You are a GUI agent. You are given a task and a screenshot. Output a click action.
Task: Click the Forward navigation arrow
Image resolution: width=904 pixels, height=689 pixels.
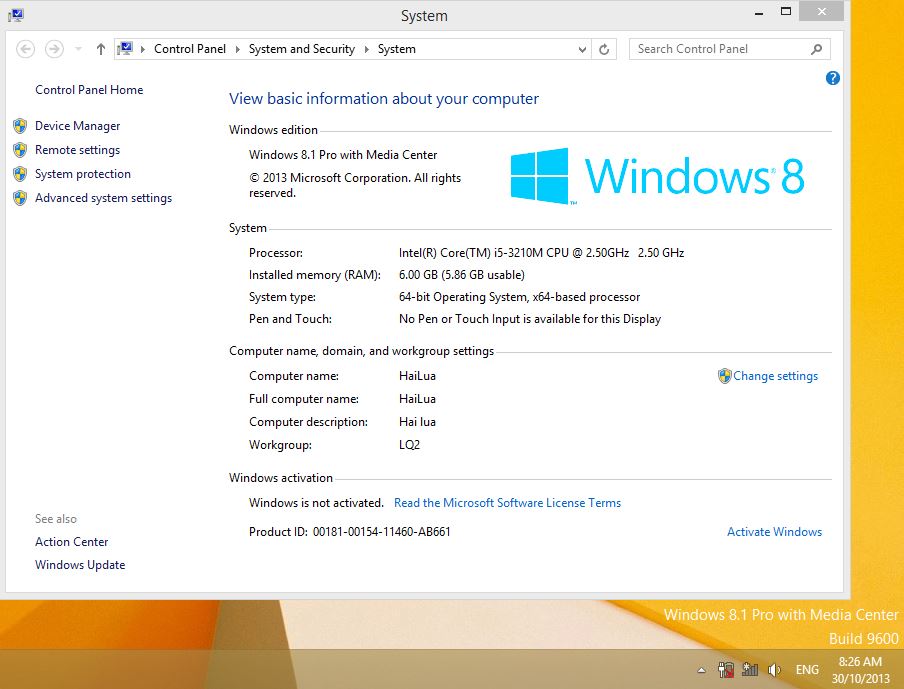coord(54,49)
